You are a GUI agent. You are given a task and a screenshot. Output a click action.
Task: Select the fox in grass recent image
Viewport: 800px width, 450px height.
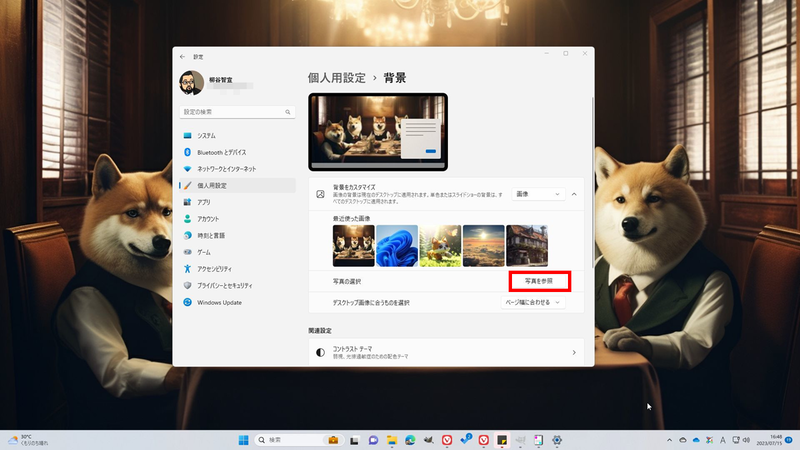[440, 246]
